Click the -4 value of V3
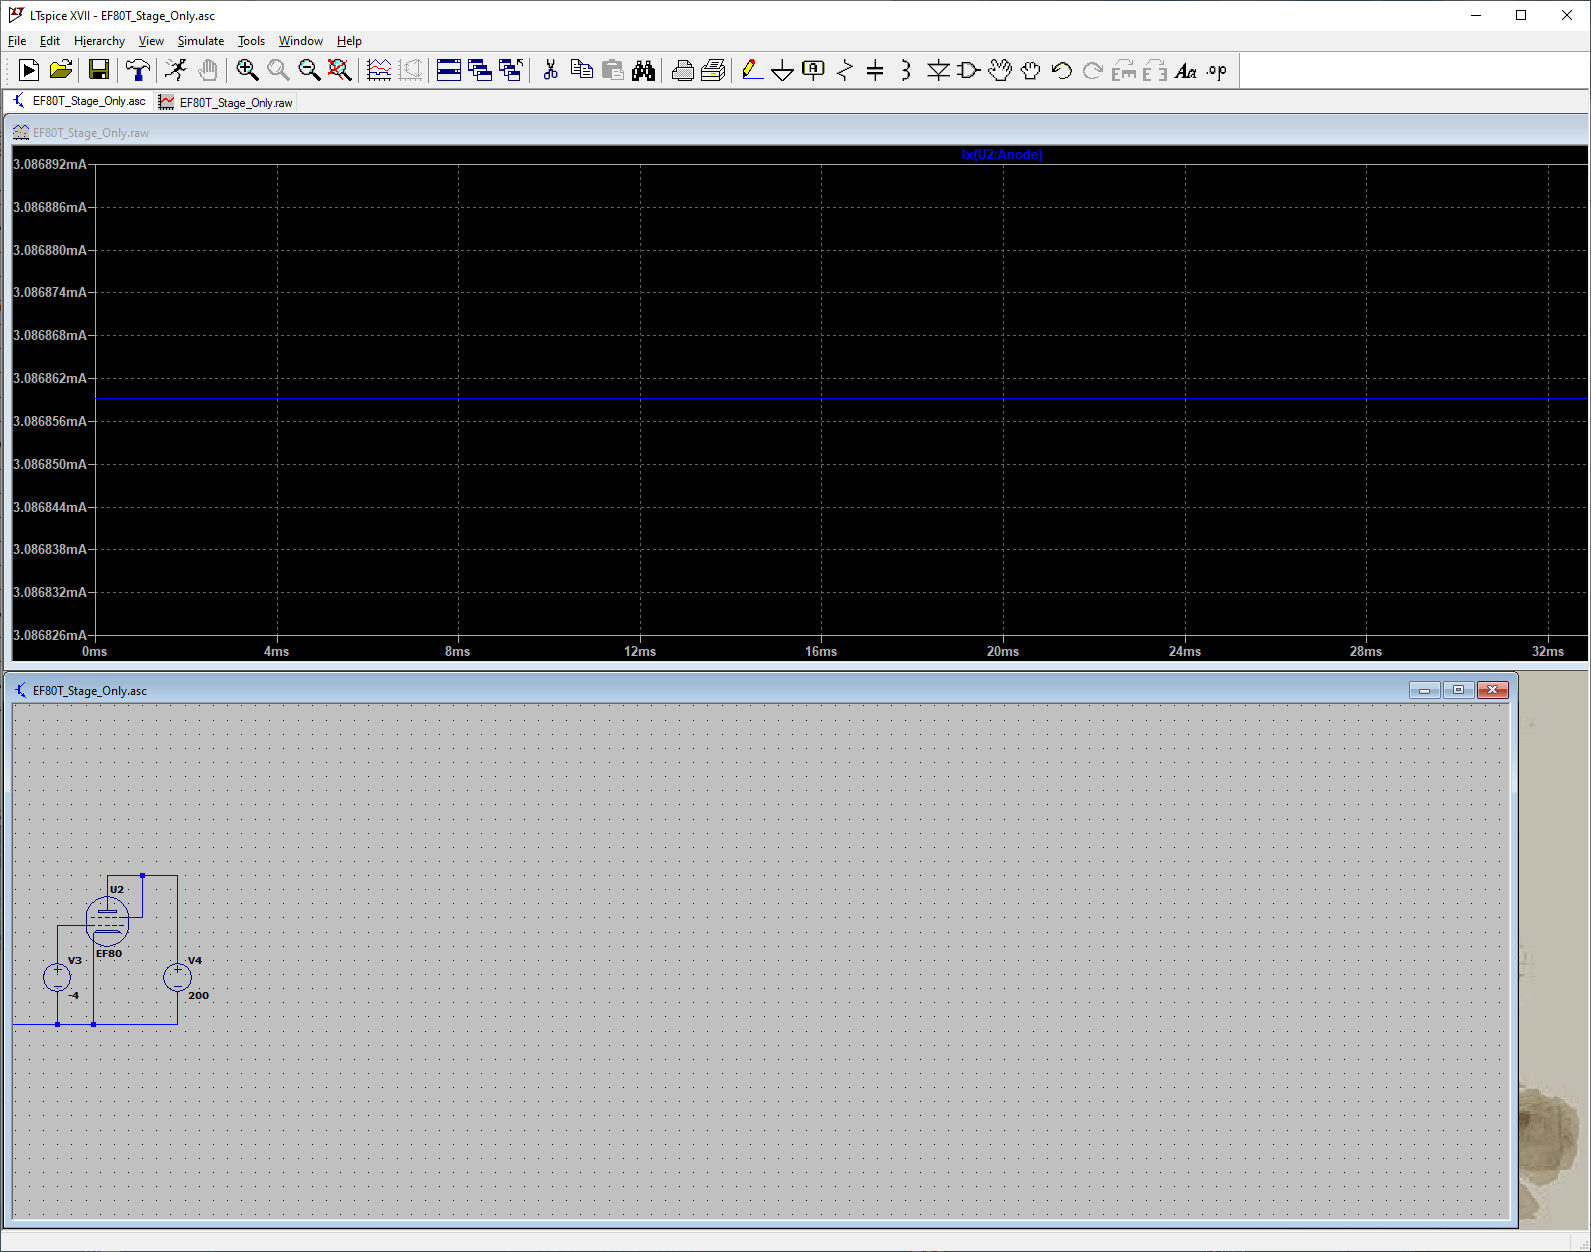Screen dimensions: 1591x1252 [x=73, y=995]
